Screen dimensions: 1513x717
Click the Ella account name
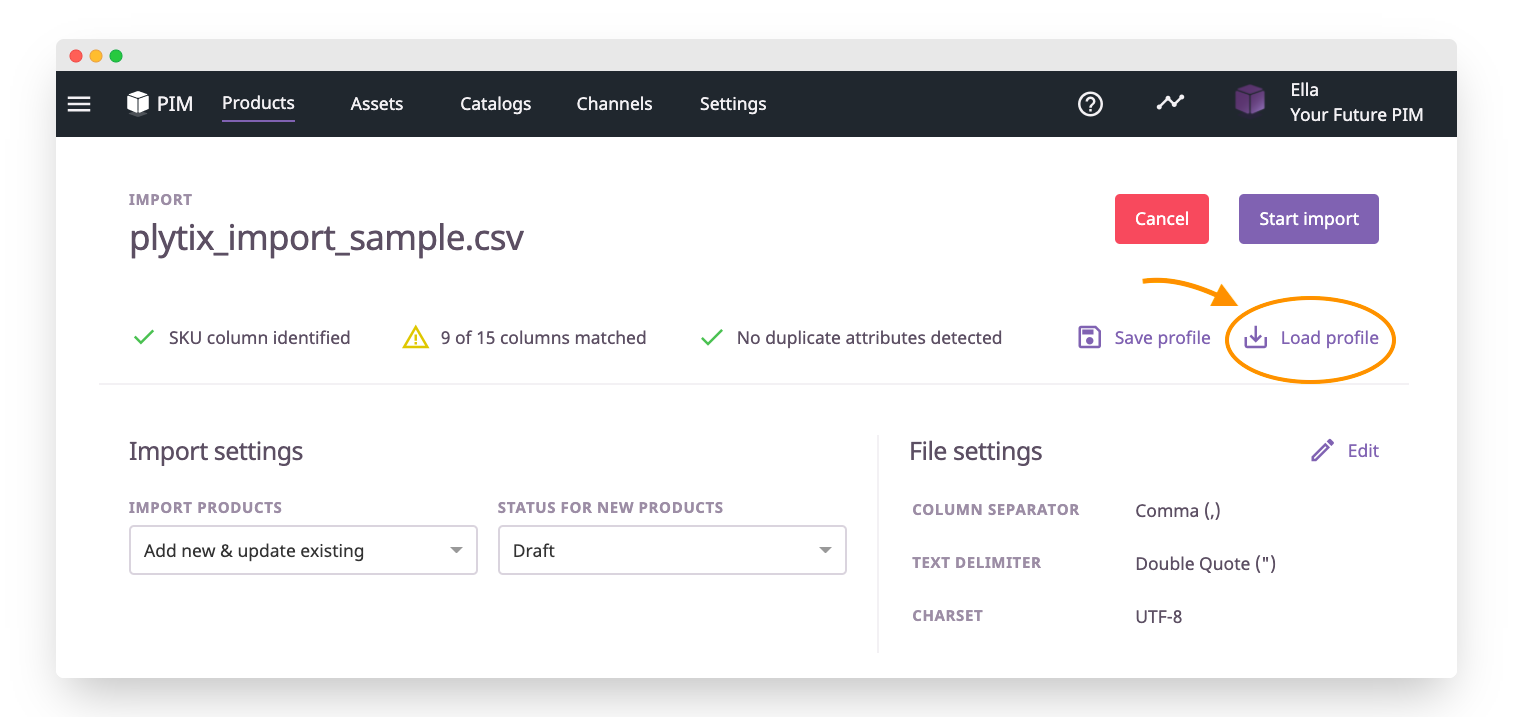[x=1304, y=91]
